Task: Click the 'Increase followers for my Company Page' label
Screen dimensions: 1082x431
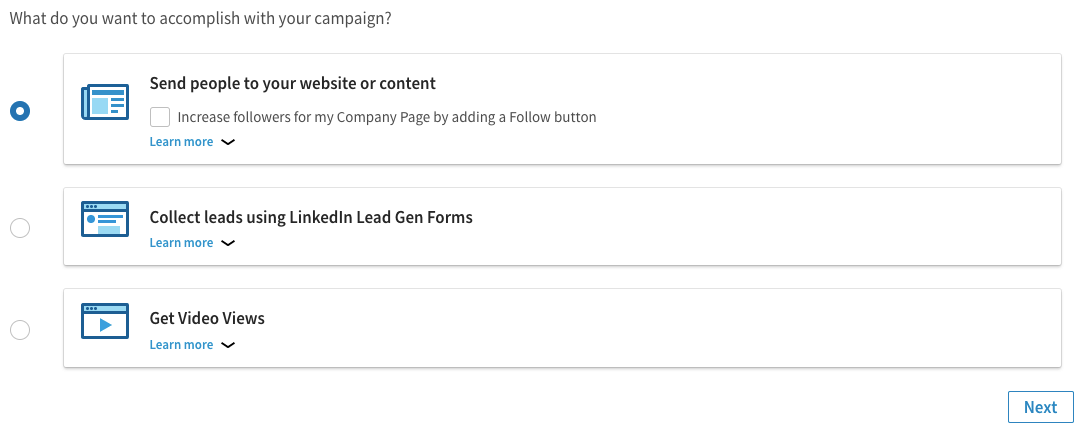Action: pyautogui.click(x=386, y=117)
